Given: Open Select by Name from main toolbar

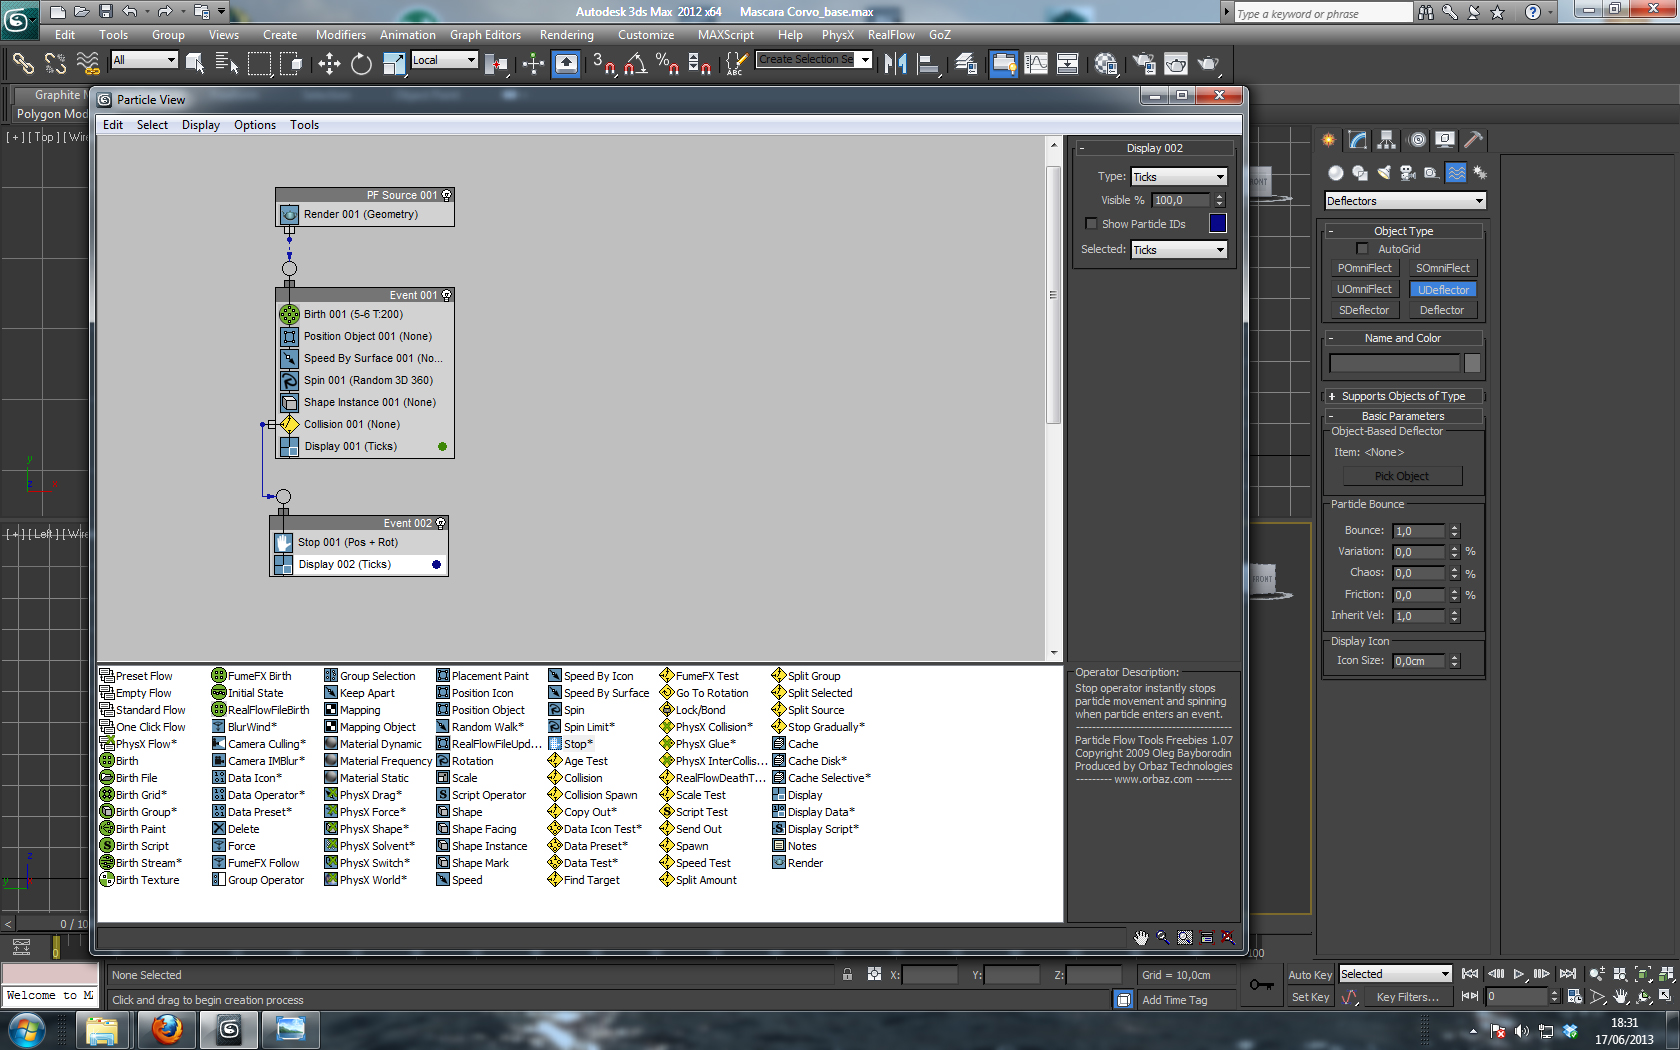Looking at the screenshot, I should coord(227,64).
